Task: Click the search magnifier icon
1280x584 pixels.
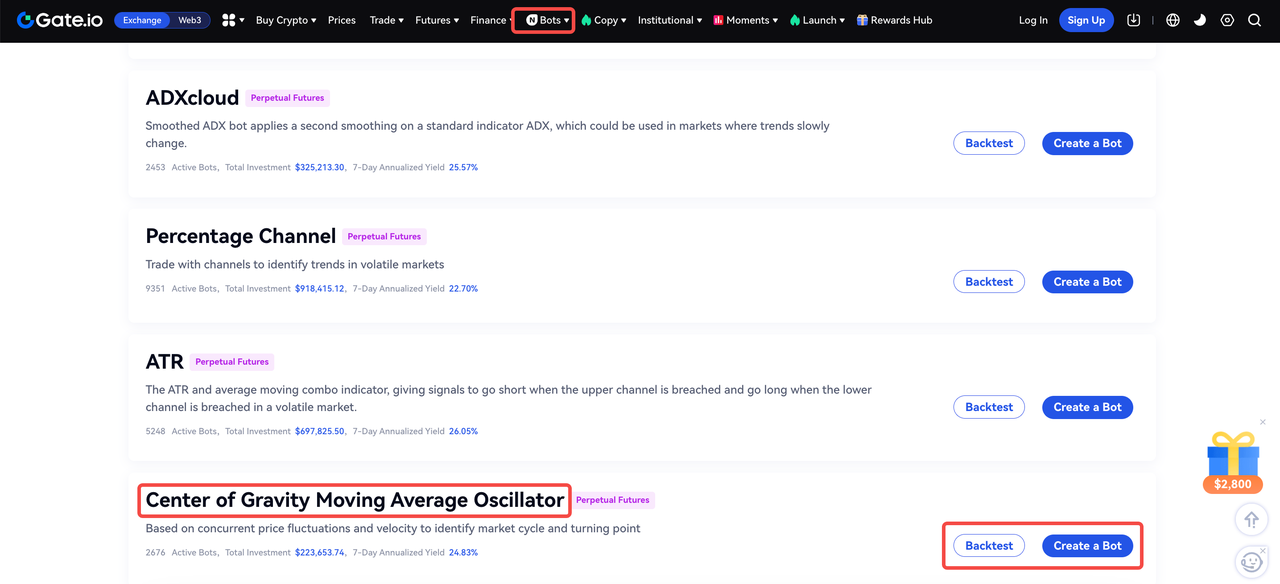Action: [1254, 20]
